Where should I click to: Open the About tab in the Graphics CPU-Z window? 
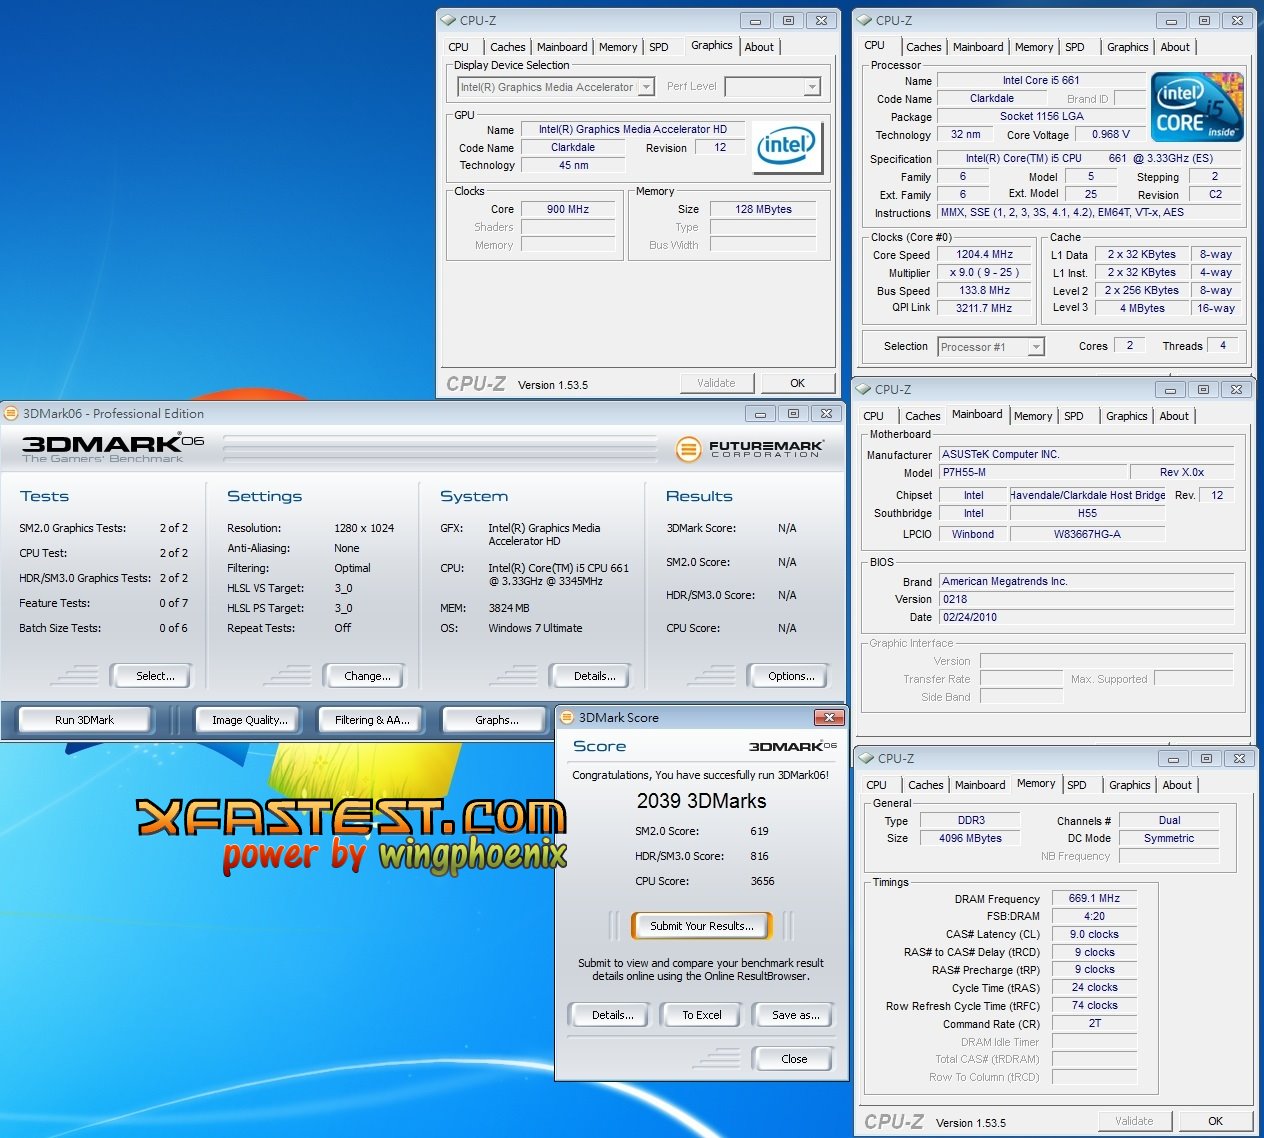[x=759, y=47]
